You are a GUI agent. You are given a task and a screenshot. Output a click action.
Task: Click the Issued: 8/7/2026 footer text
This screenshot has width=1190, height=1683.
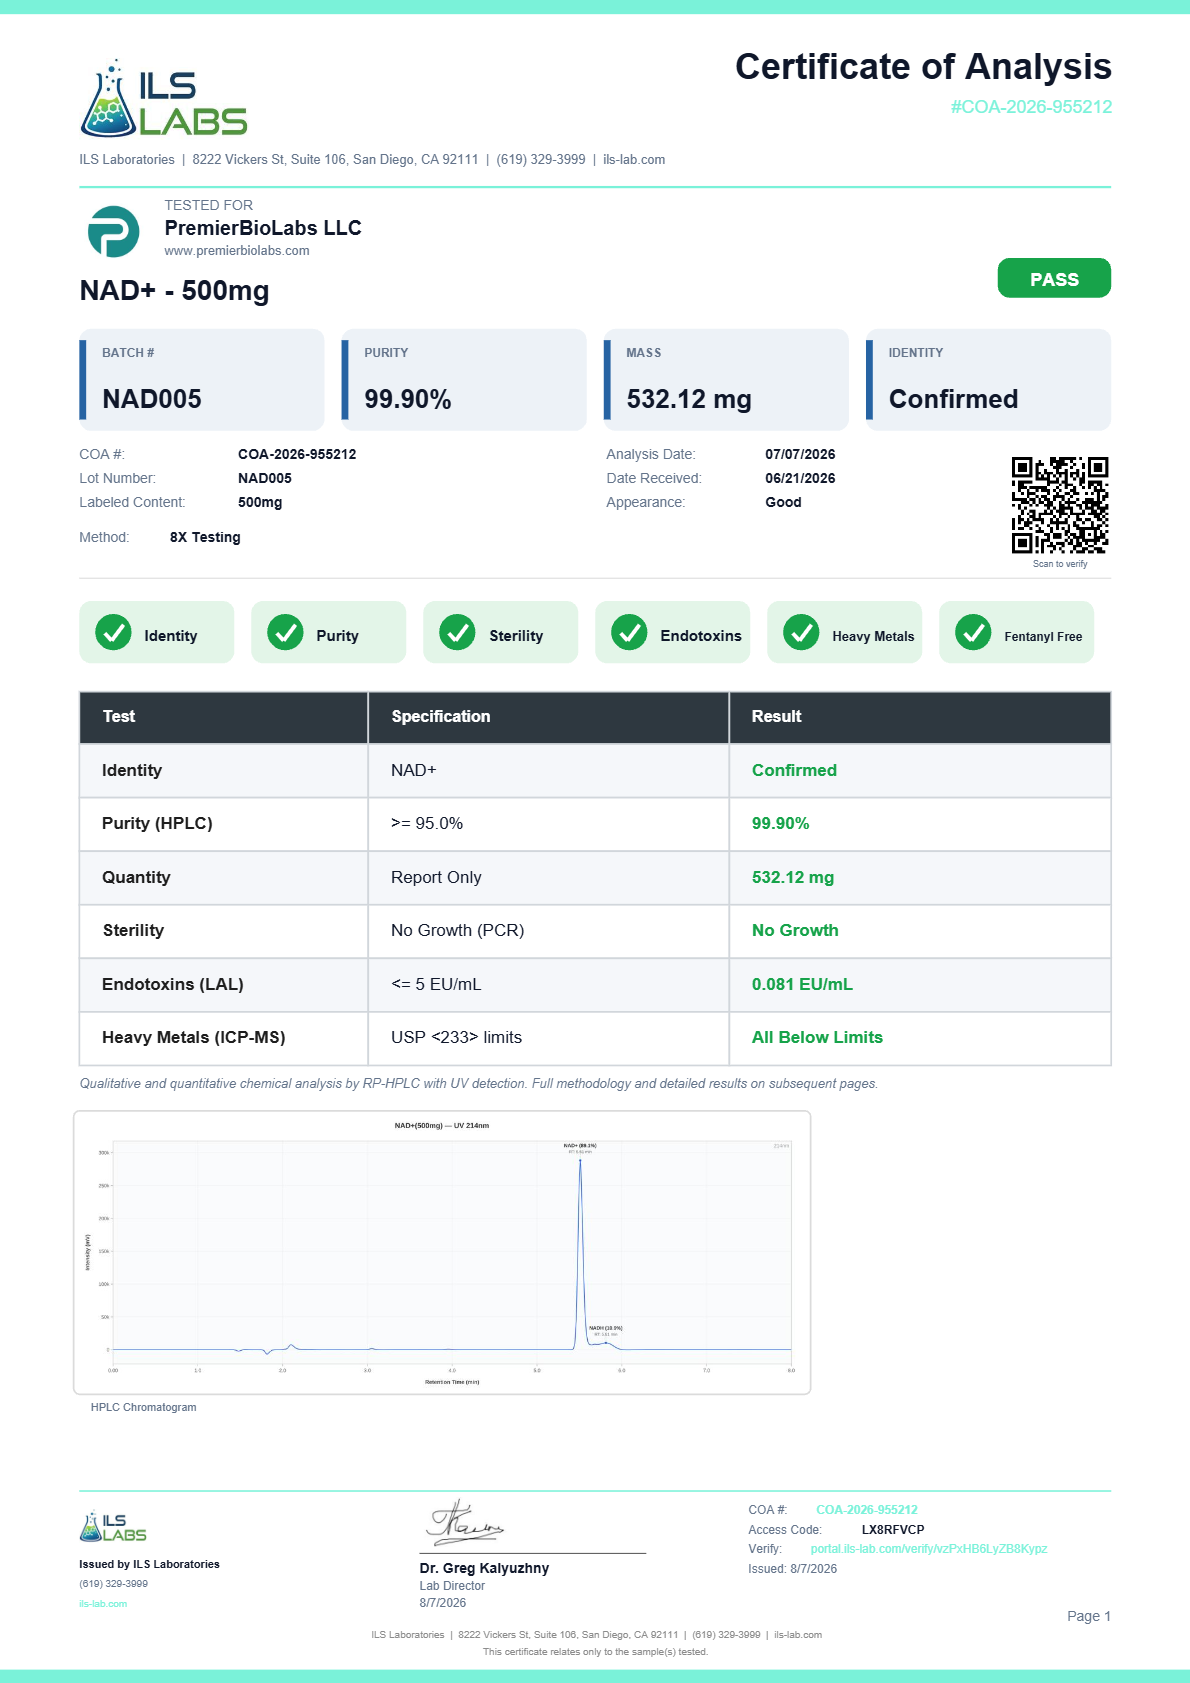(x=792, y=1569)
